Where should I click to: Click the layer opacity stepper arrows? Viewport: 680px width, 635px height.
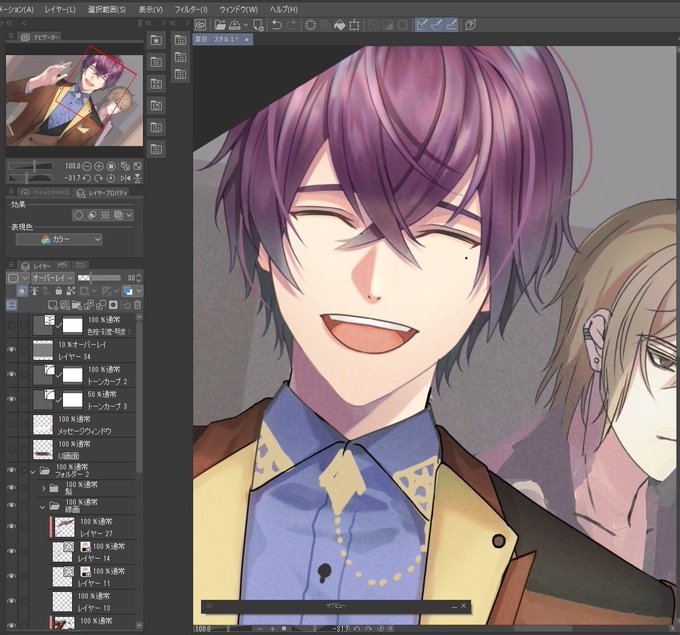click(139, 278)
